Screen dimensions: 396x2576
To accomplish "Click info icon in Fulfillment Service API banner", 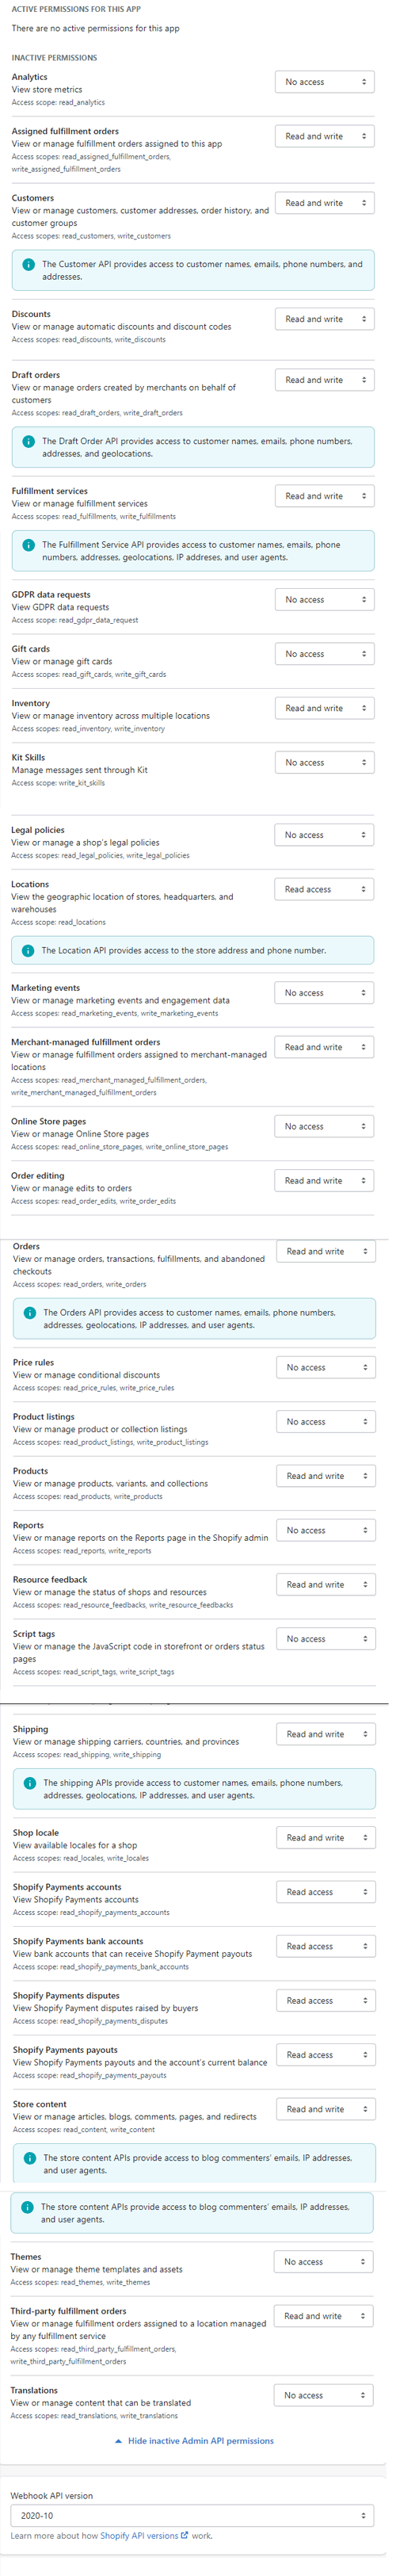I will 29,545.
